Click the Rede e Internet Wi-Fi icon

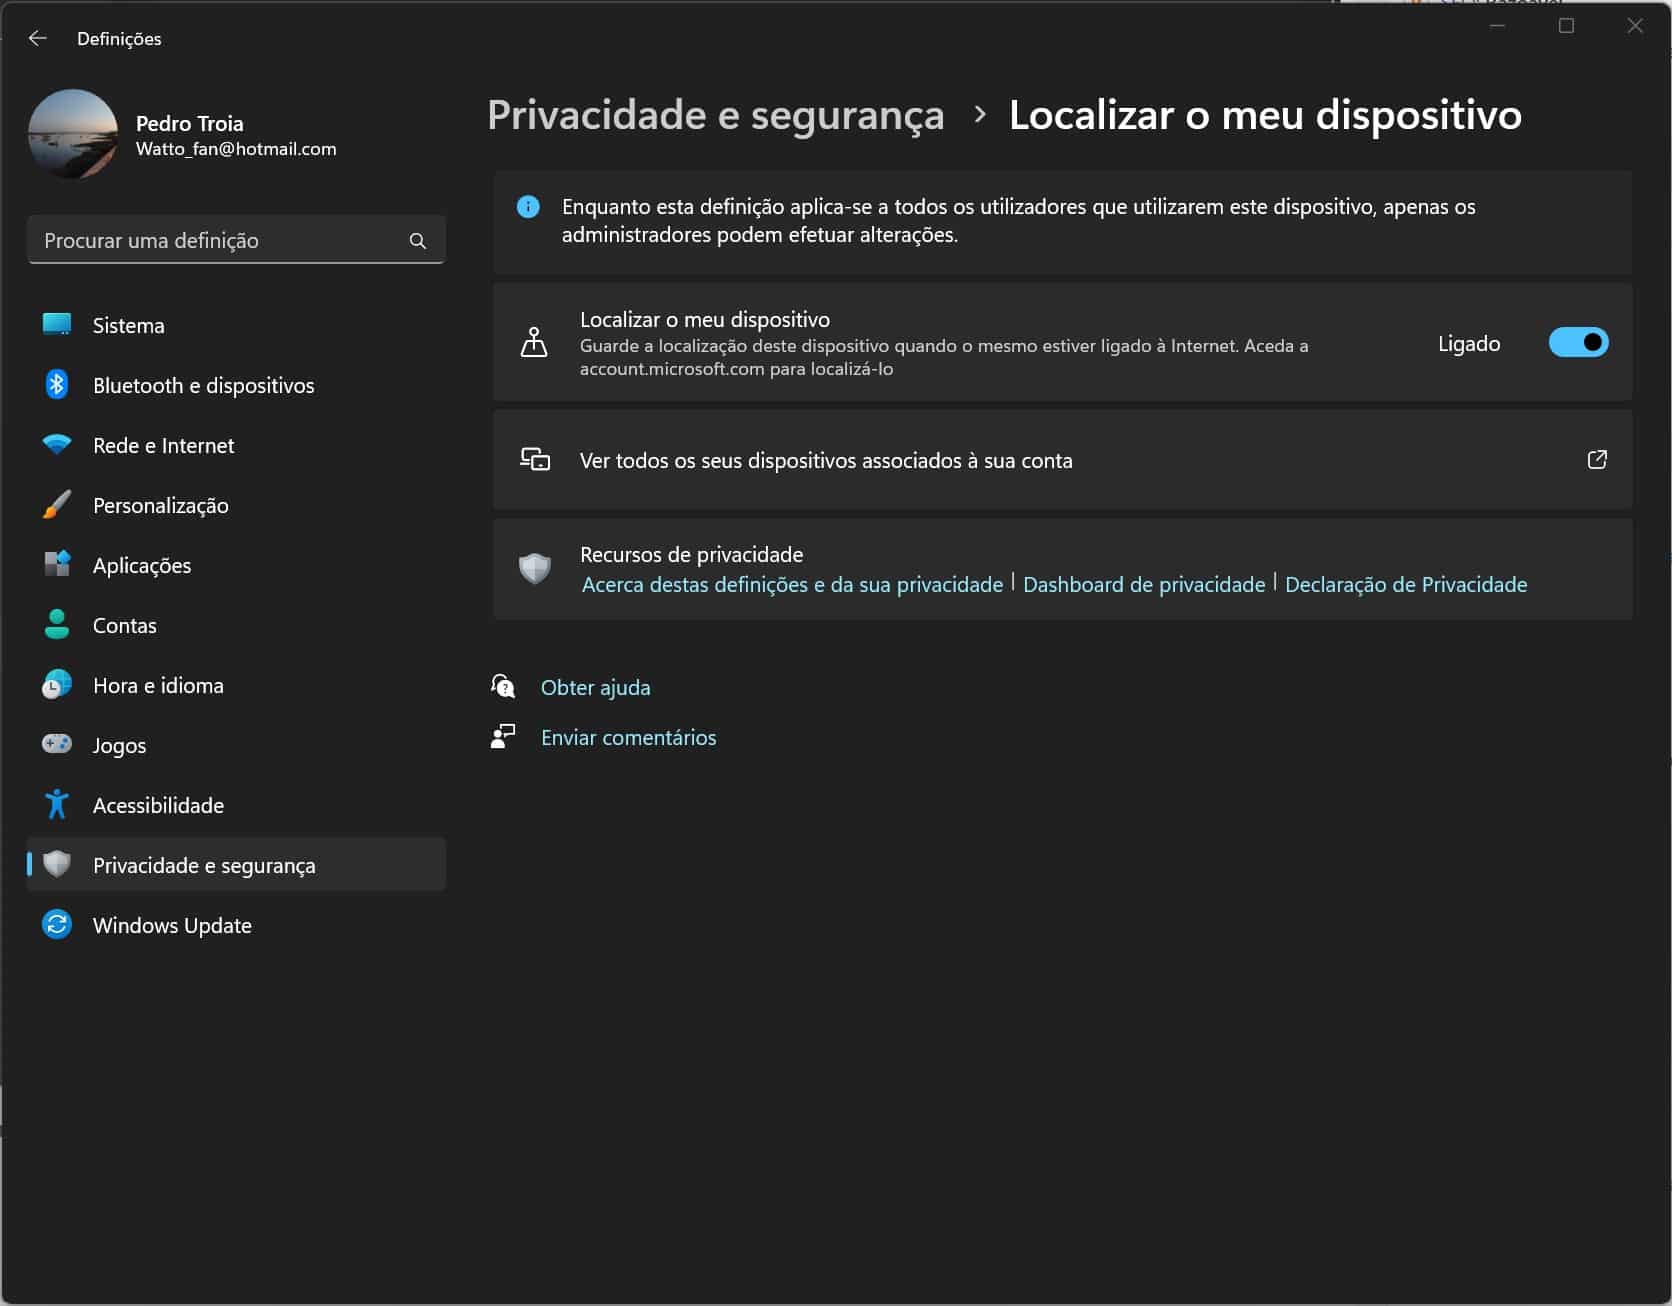57,445
